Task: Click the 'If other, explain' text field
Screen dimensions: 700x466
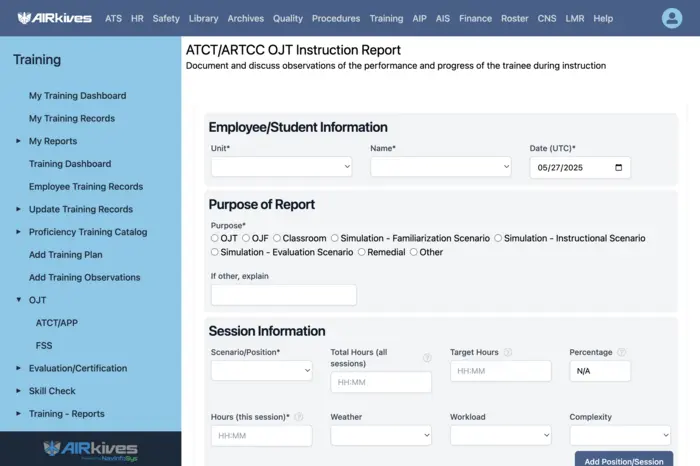Action: pos(283,295)
